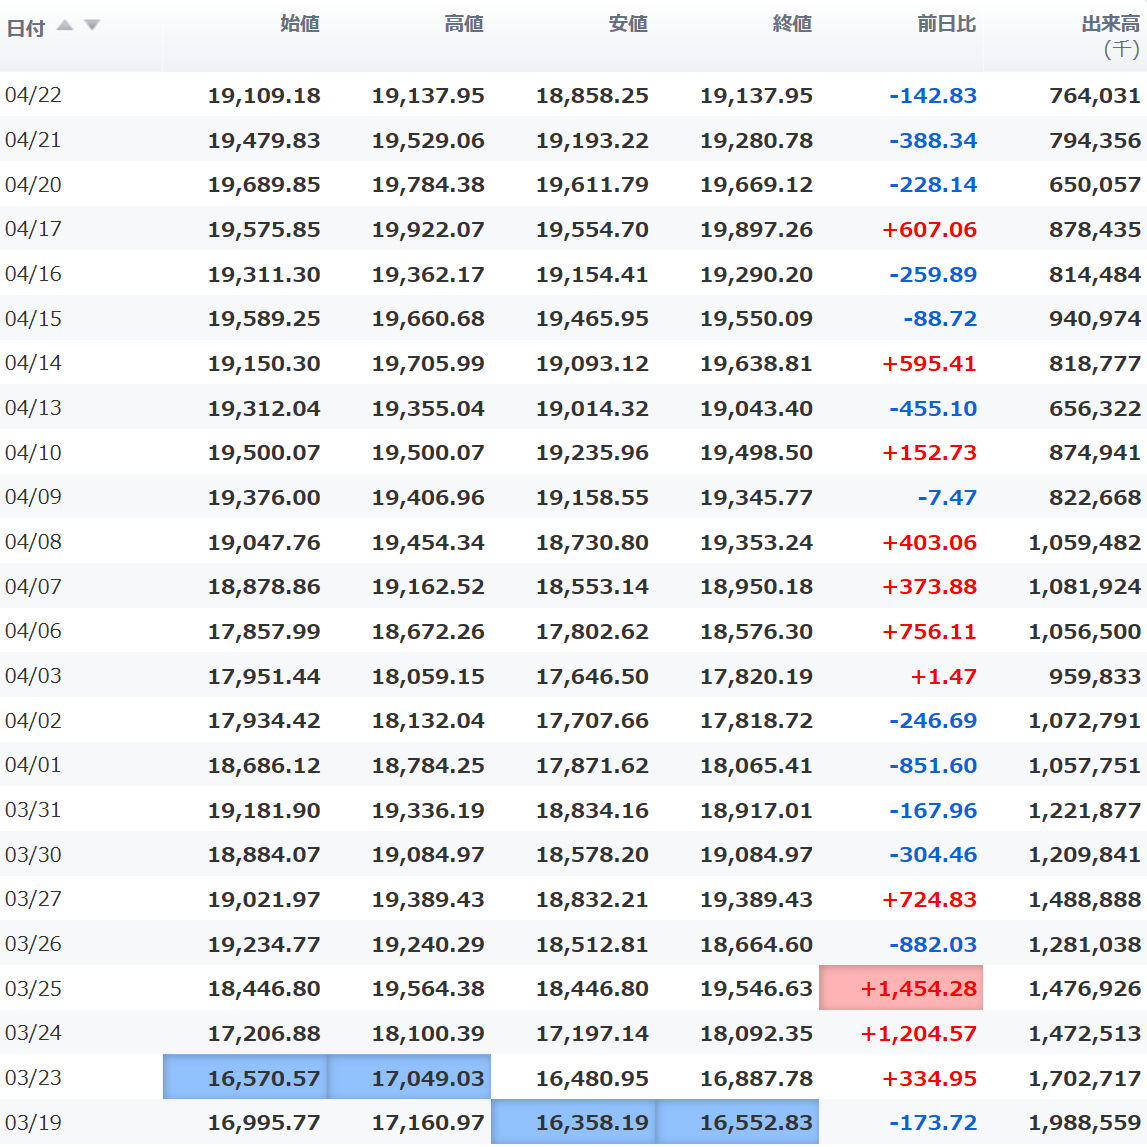Select volume 764,031

coord(1095,96)
